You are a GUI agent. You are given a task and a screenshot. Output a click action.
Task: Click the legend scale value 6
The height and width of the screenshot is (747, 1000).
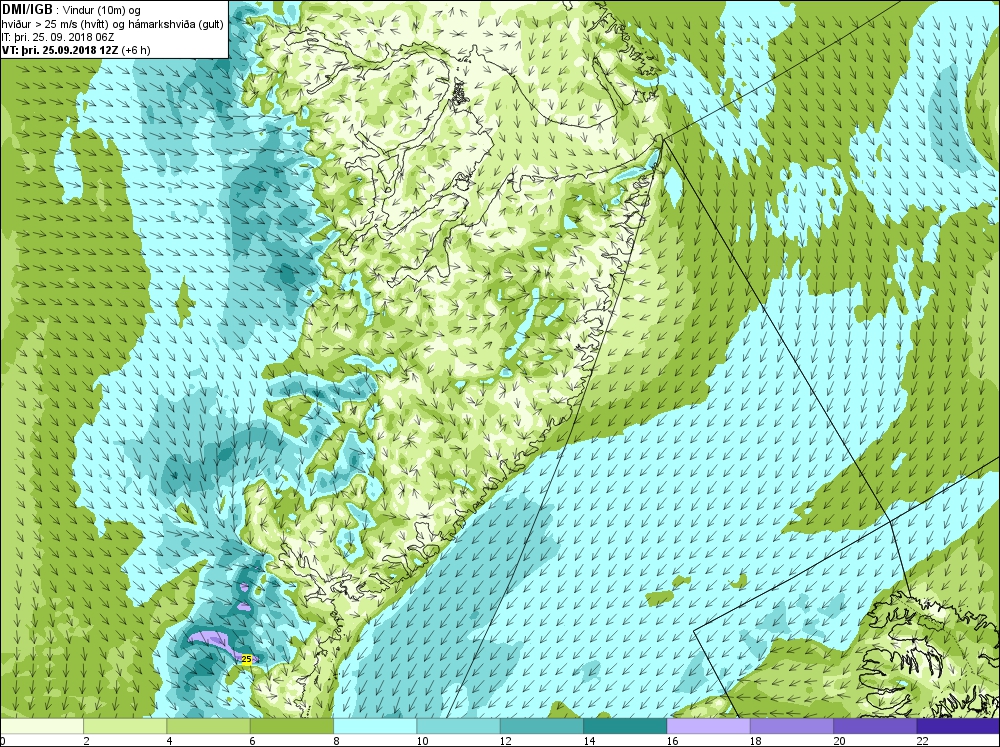[253, 741]
